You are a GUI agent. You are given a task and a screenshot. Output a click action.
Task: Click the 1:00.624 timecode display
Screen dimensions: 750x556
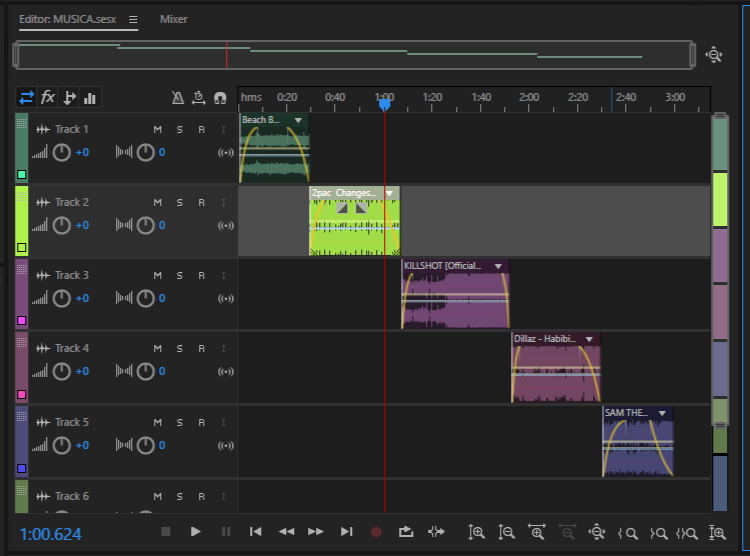(x=51, y=534)
